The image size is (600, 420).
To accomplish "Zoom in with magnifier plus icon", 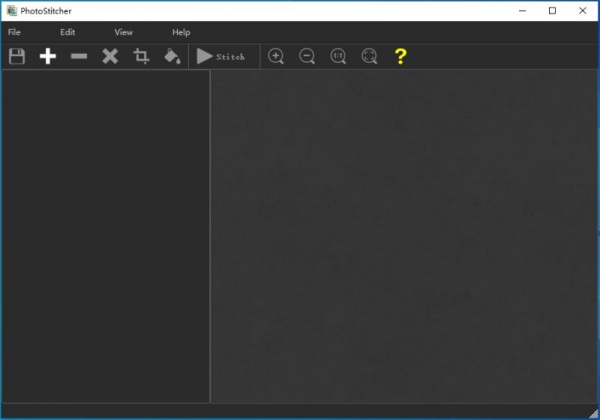I will pos(276,56).
